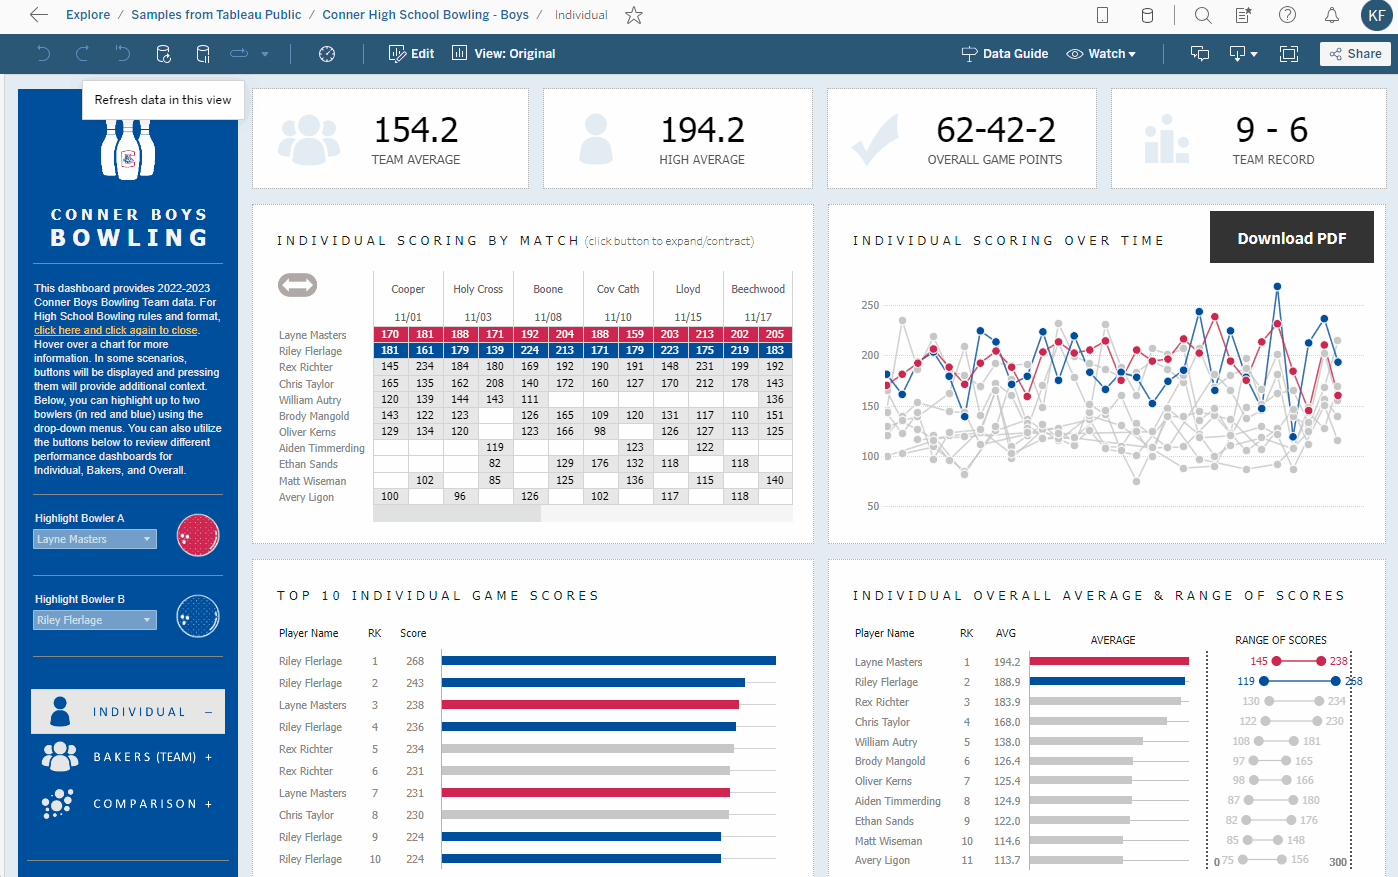Open the KF user avatar menu
Viewport: 1398px width, 877px height.
click(1376, 15)
